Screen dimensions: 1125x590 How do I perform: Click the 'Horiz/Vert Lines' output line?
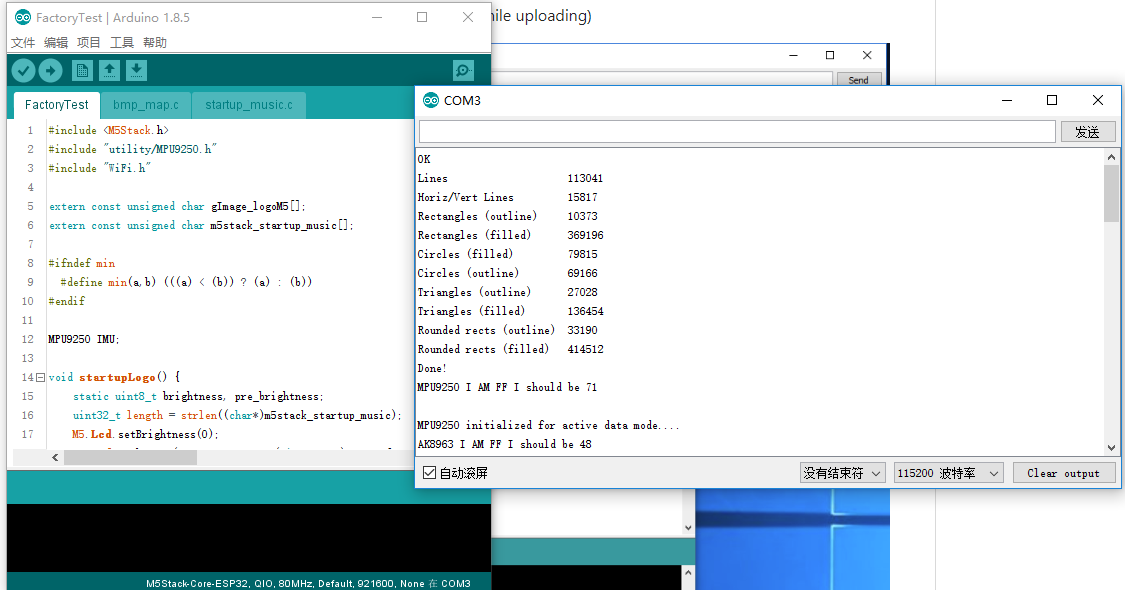click(x=507, y=197)
